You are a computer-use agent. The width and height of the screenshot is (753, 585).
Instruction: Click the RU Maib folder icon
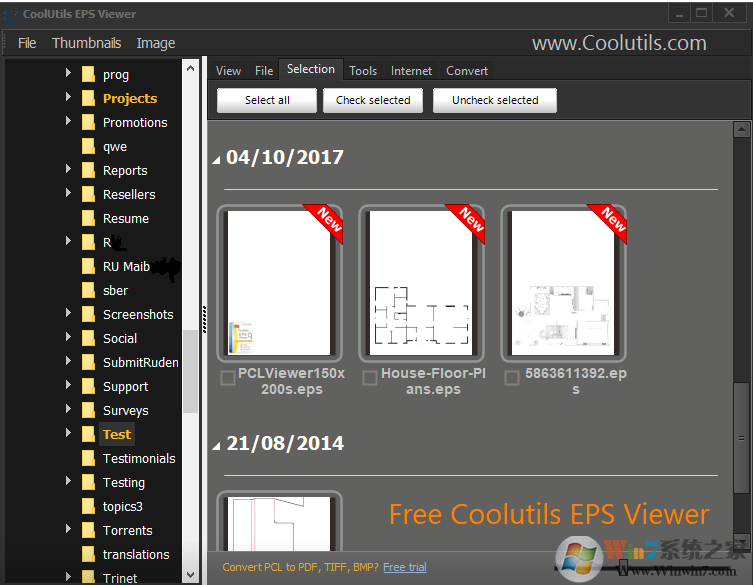point(88,267)
